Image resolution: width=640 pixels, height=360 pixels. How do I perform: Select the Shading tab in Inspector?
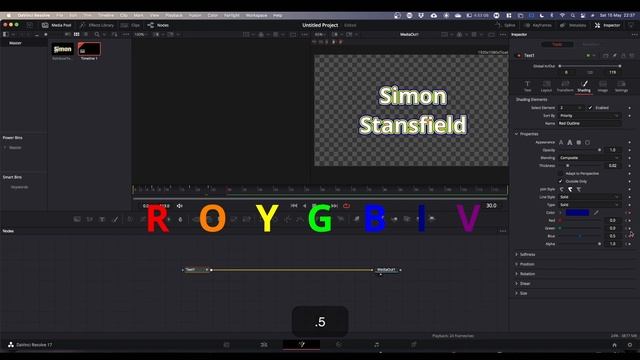[584, 86]
